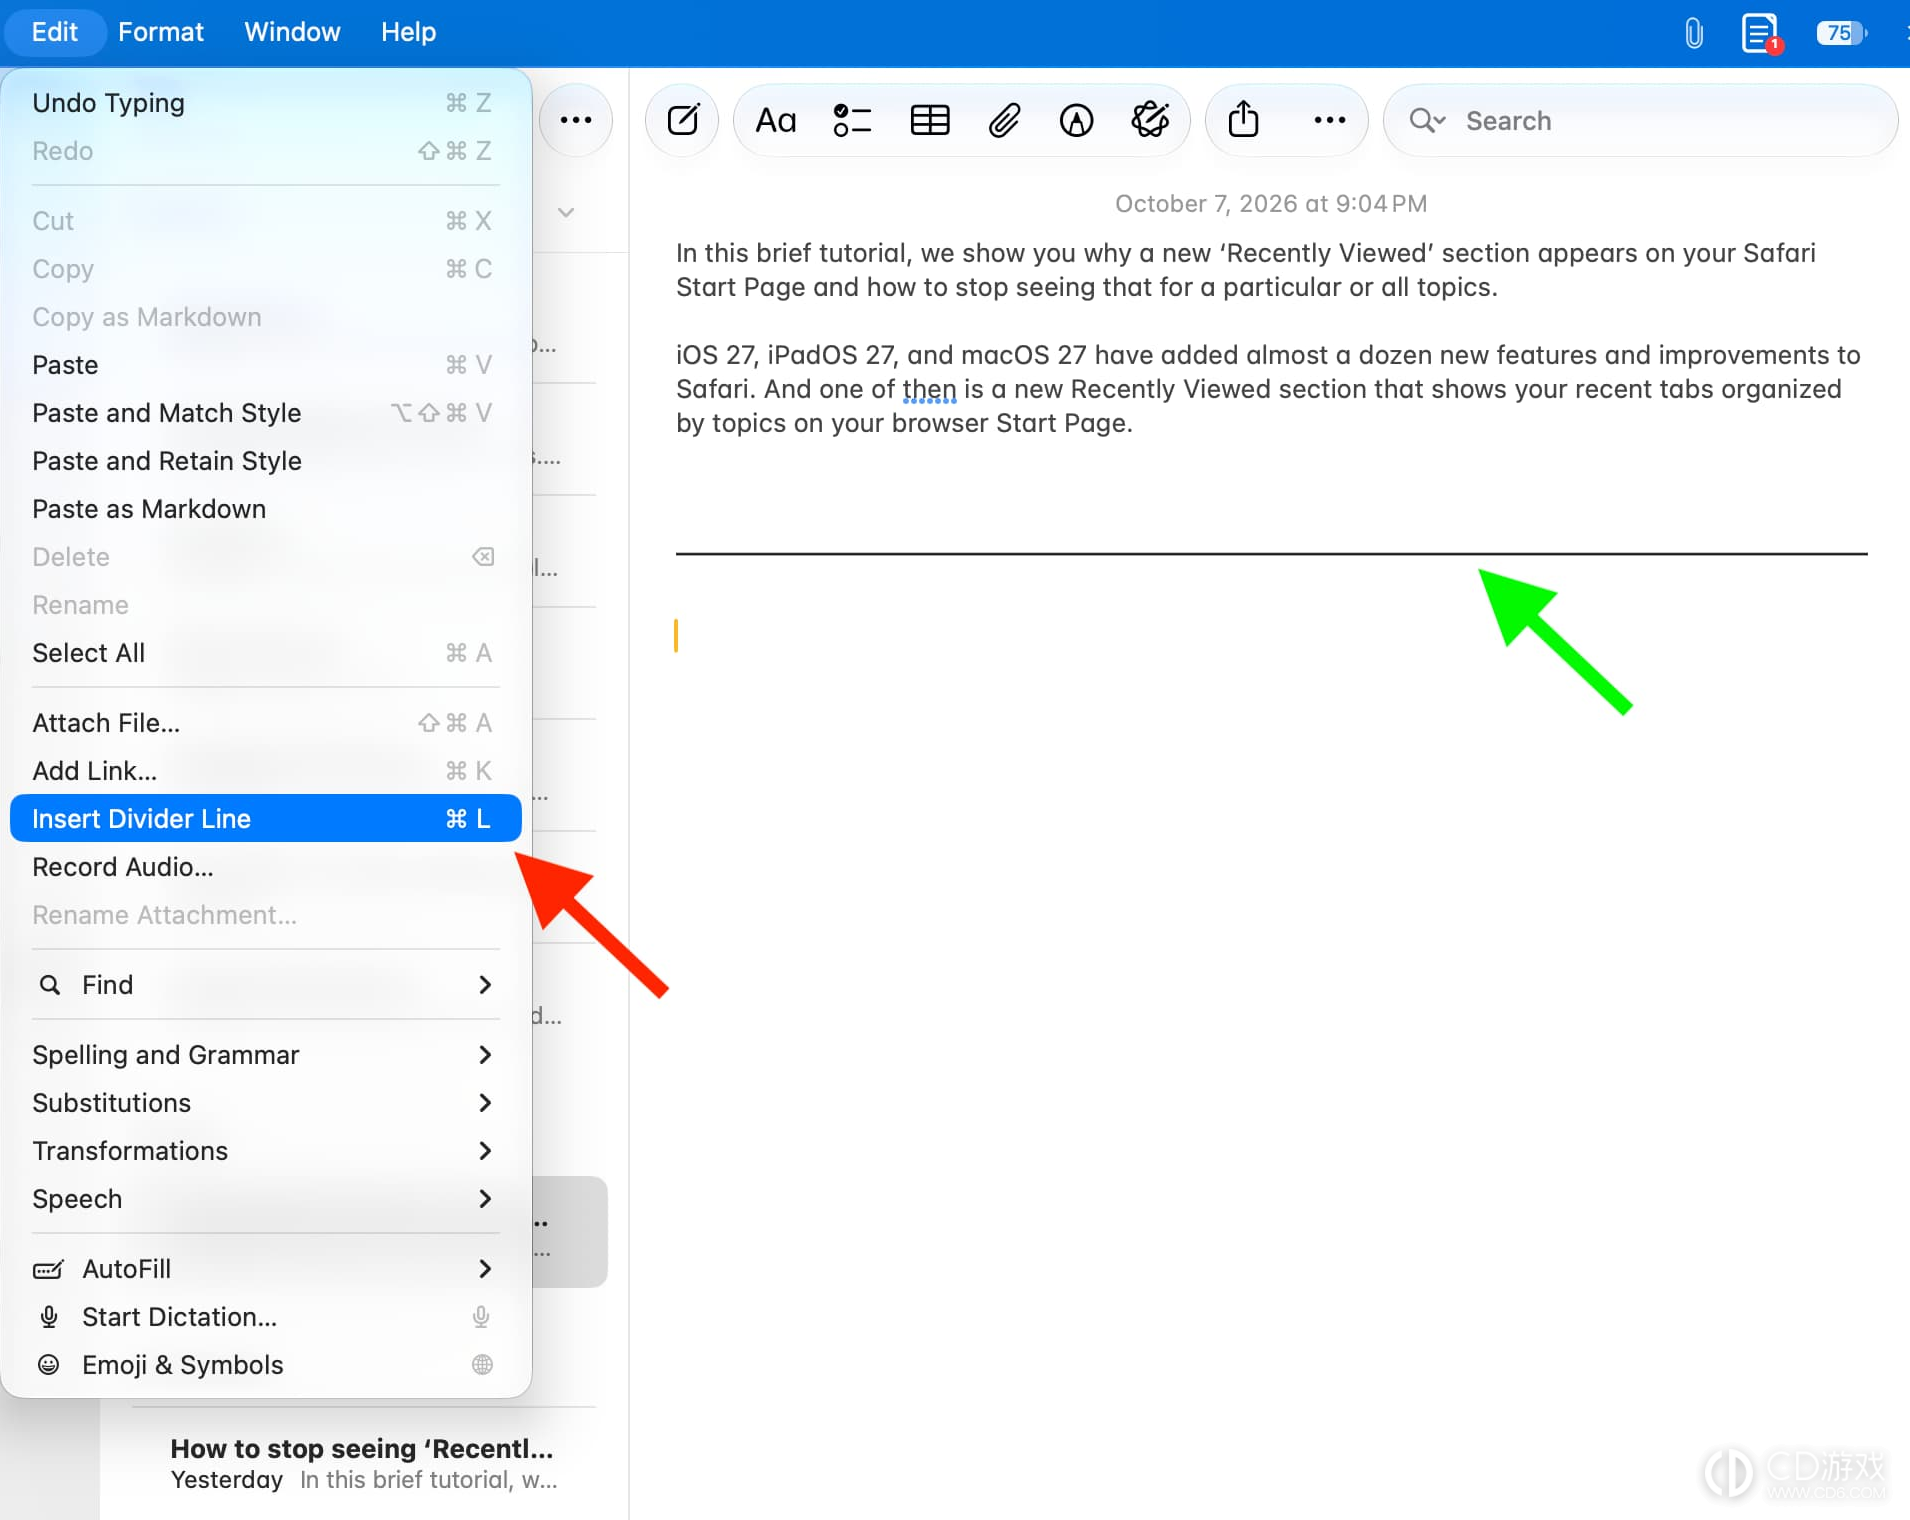Expand the Transformations submenu
The image size is (1910, 1520).
265,1151
